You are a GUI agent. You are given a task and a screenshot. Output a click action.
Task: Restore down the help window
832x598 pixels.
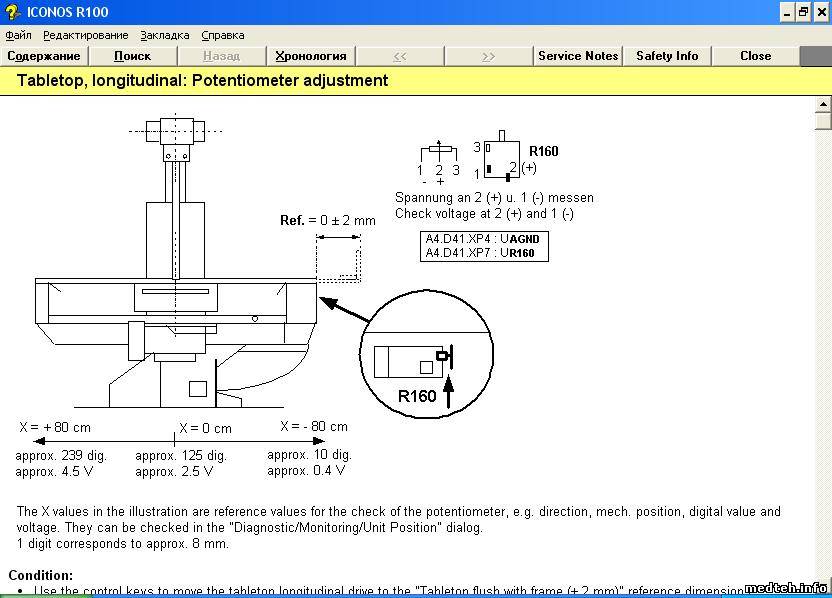803,12
